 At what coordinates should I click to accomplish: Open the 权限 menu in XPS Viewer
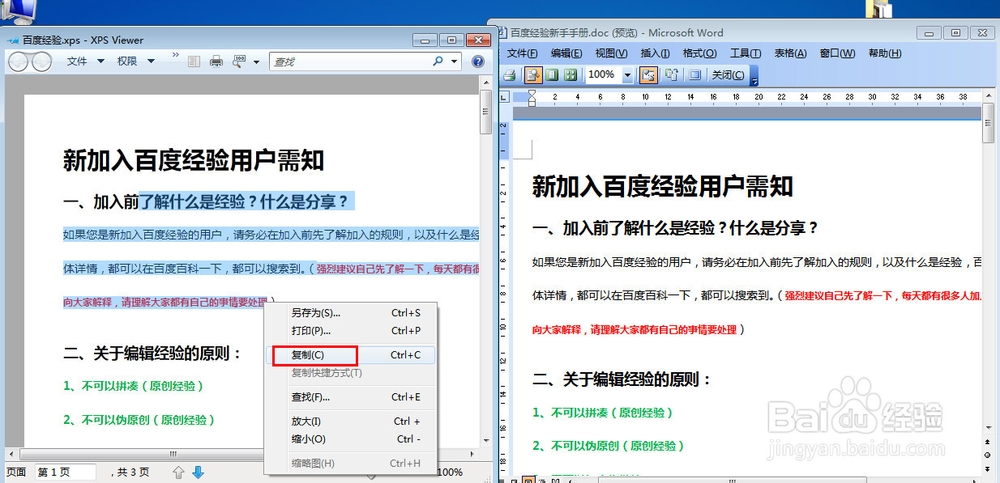[136, 61]
